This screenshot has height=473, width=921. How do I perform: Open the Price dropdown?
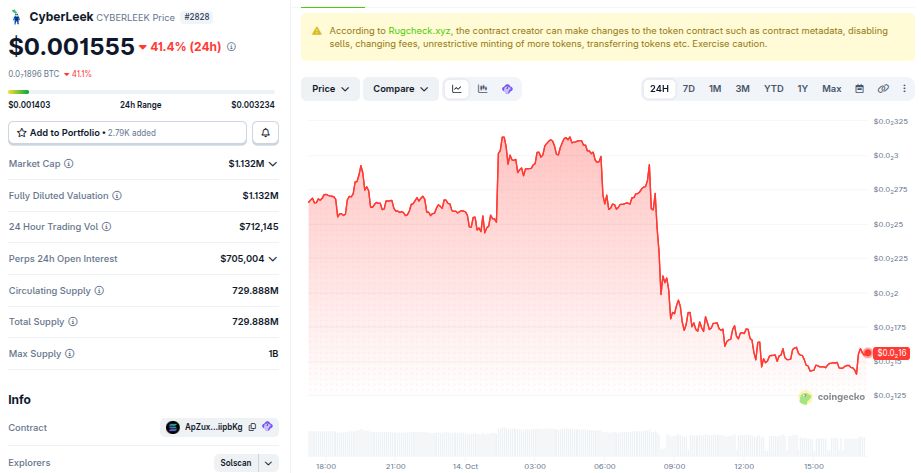pyautogui.click(x=330, y=89)
